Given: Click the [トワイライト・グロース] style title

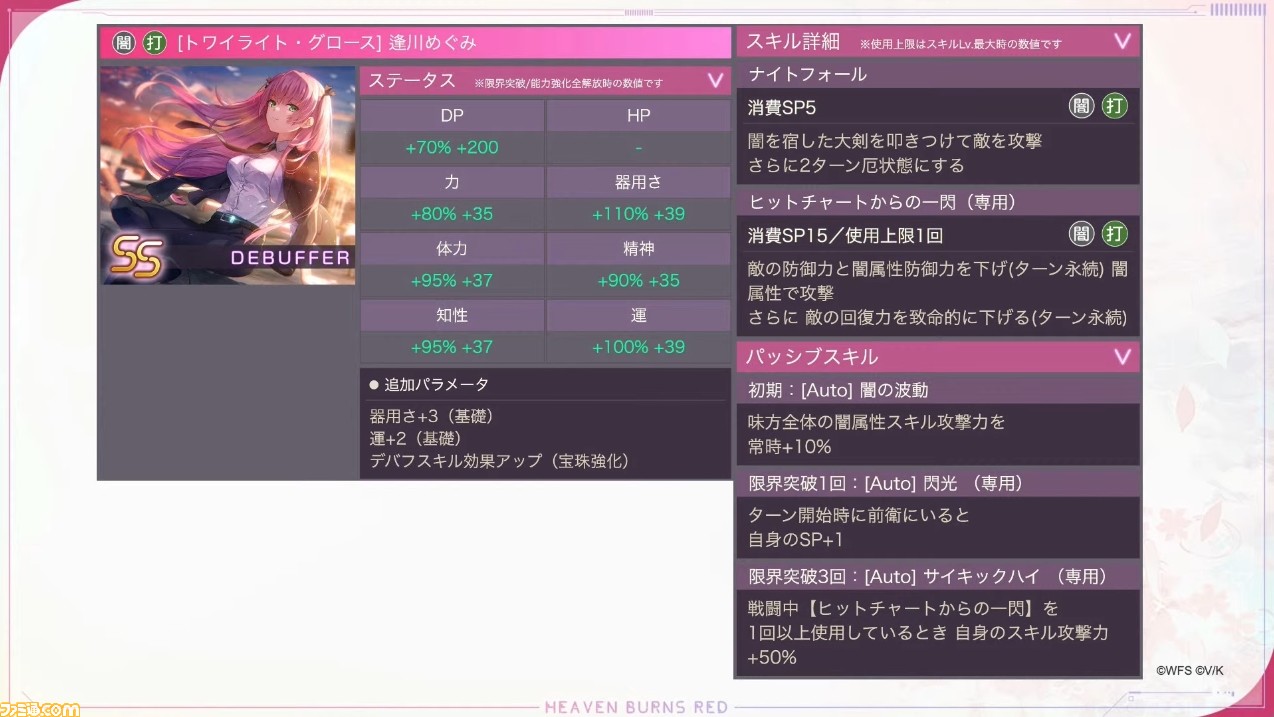Looking at the screenshot, I should click(280, 42).
